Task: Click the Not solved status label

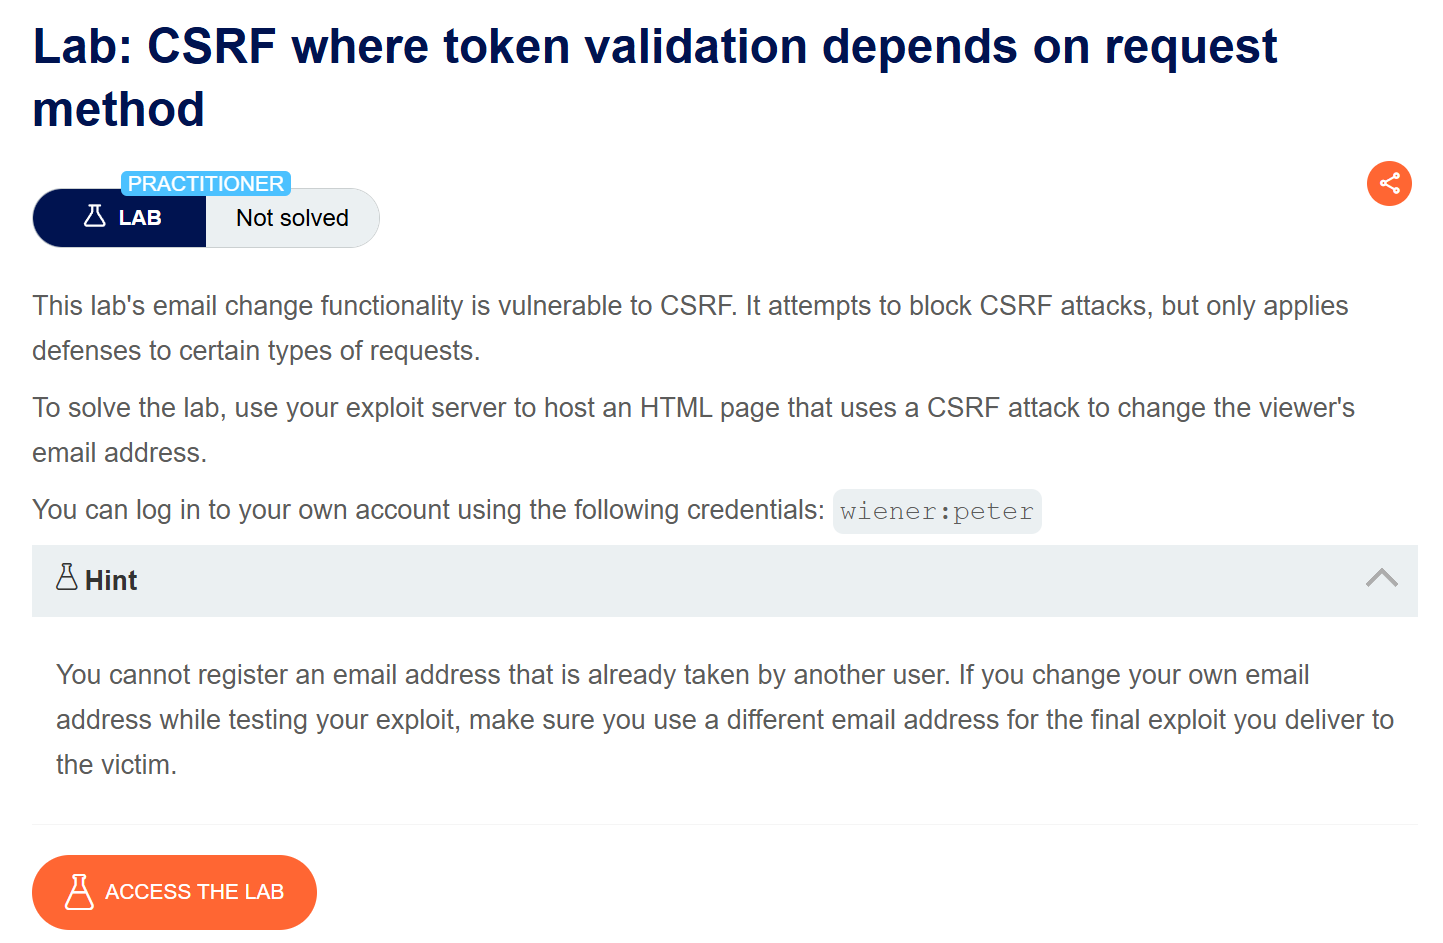Action: coord(292,218)
